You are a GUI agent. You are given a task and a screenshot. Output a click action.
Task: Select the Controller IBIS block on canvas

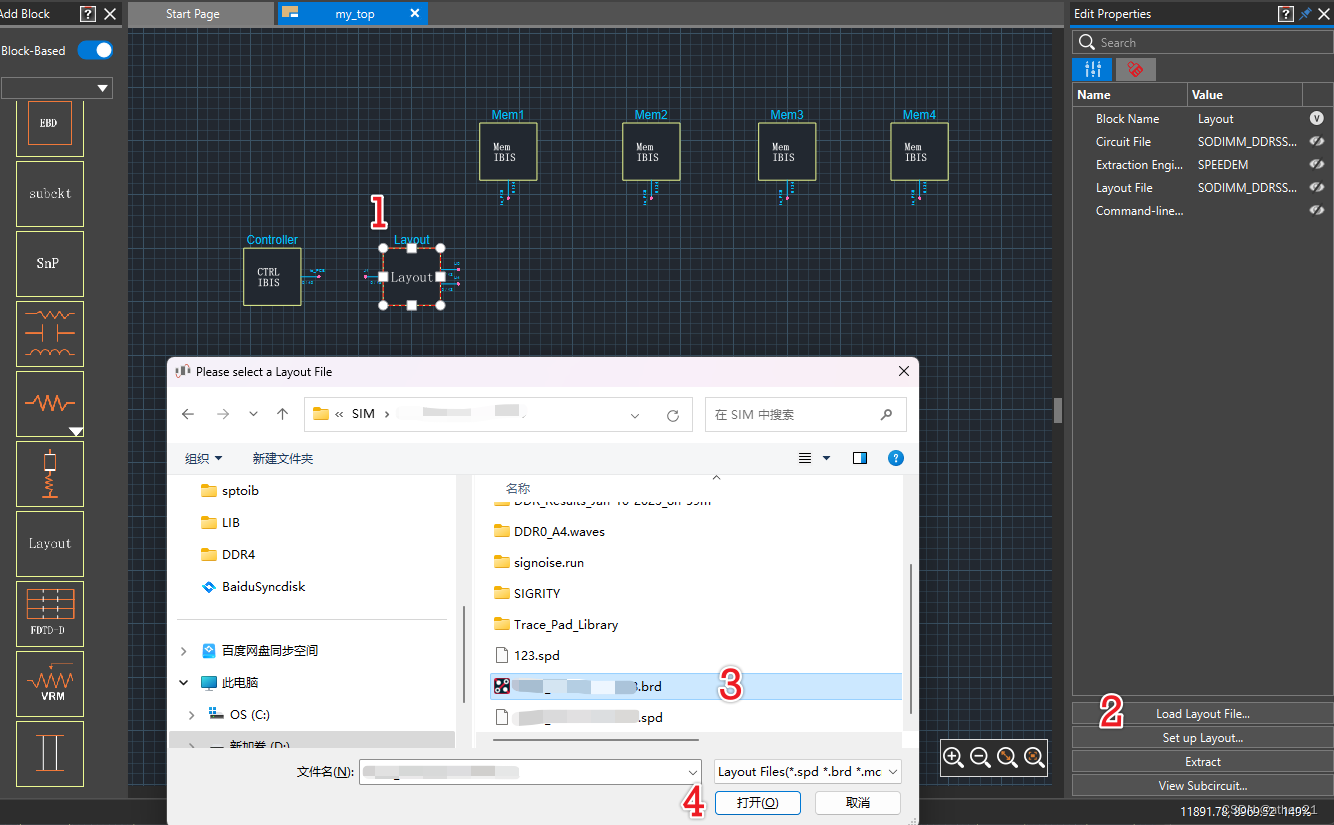click(272, 276)
